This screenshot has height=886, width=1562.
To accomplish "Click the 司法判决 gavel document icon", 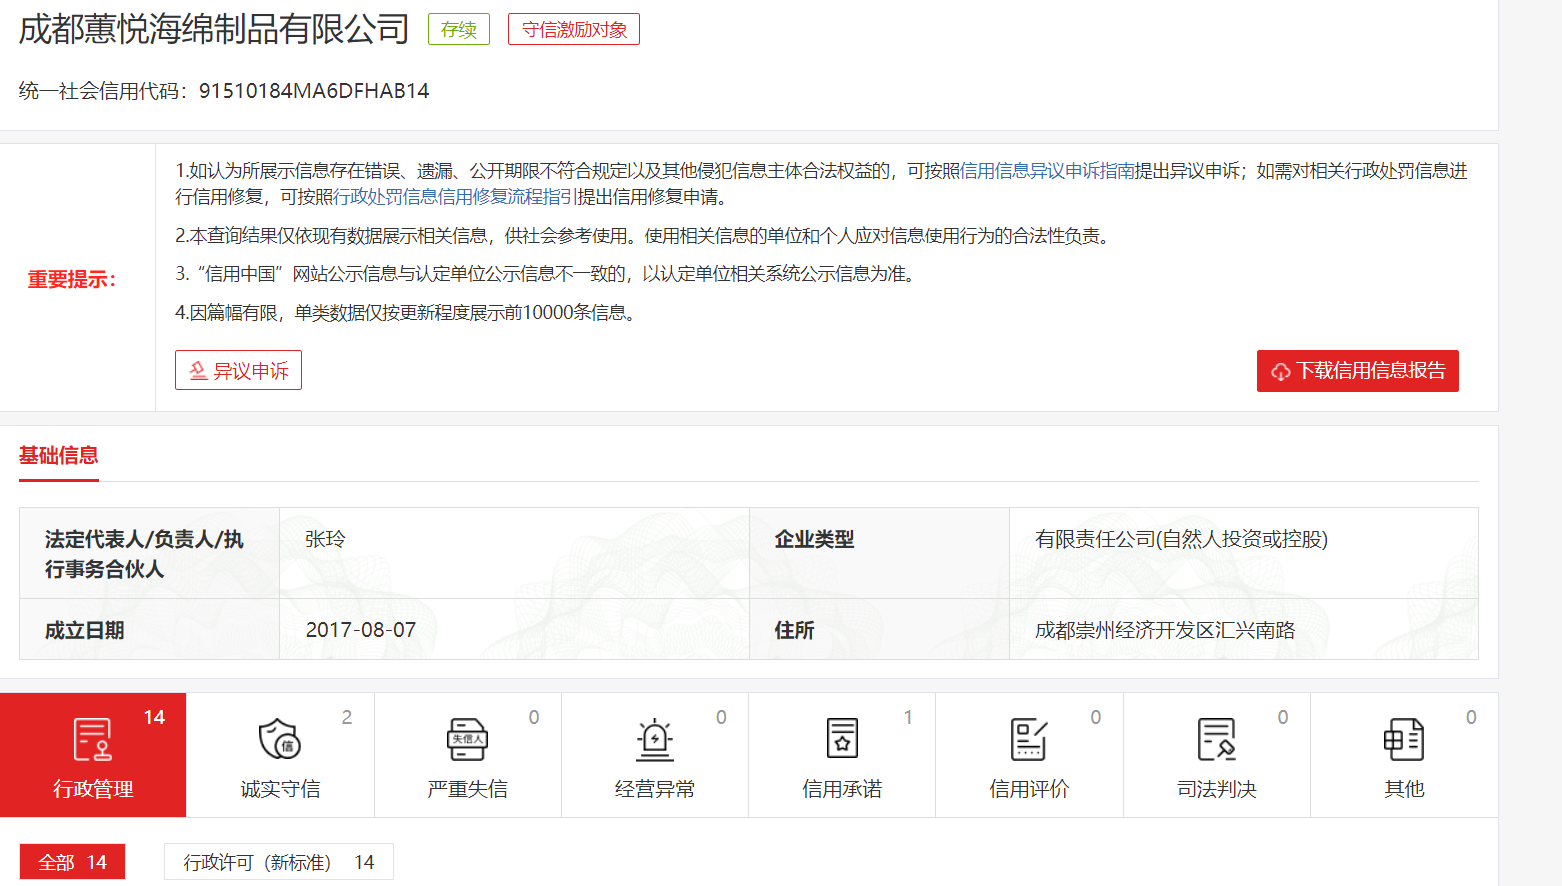I will [x=1217, y=740].
